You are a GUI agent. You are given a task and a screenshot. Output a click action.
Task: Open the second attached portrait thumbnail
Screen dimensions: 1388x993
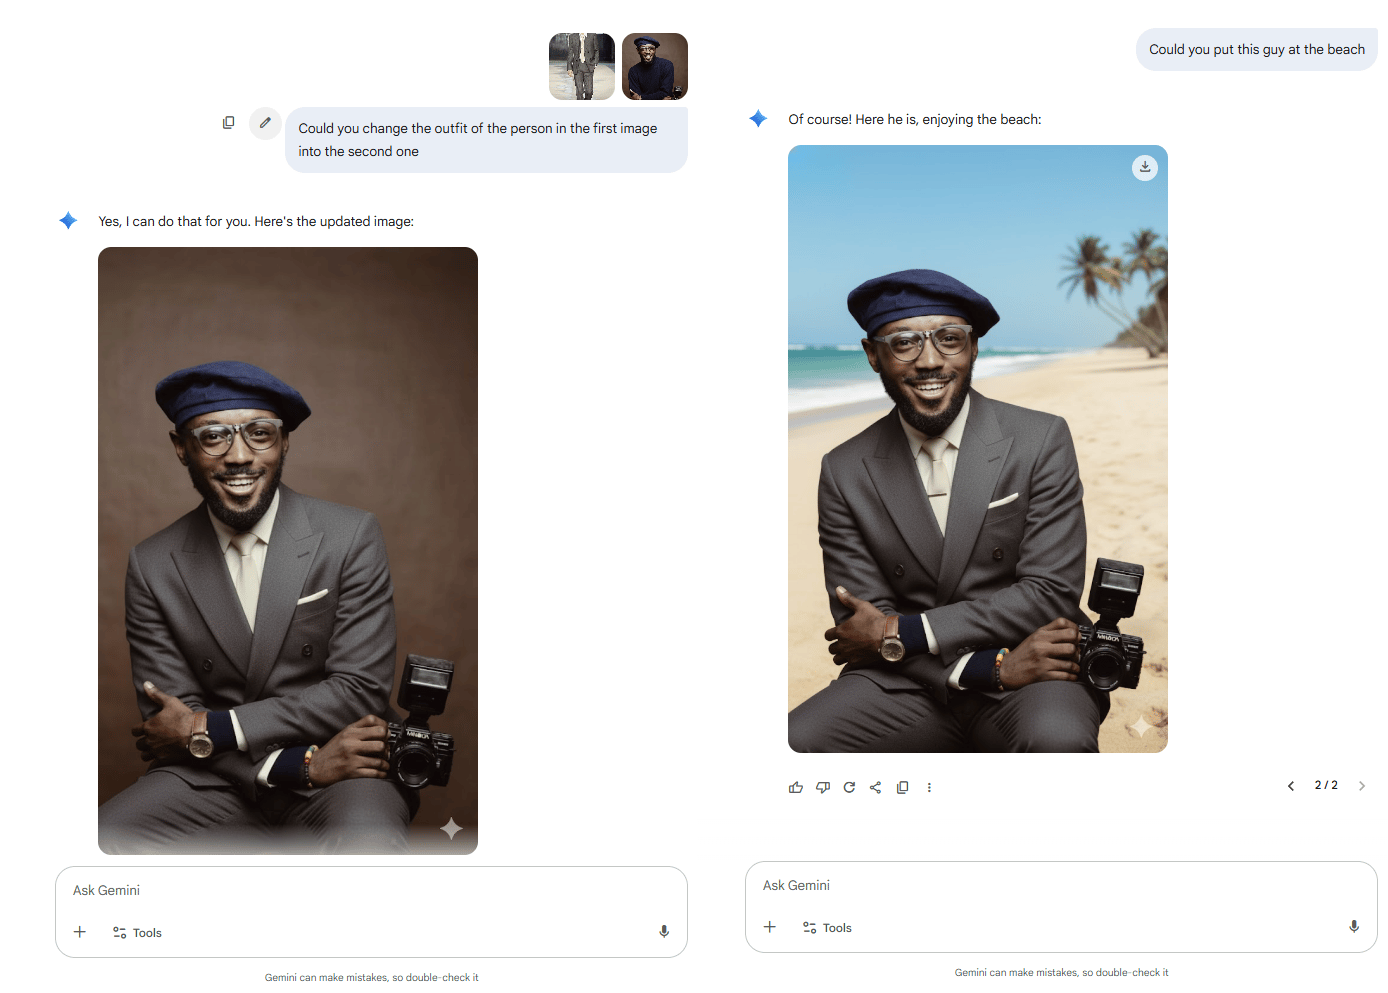click(x=655, y=67)
